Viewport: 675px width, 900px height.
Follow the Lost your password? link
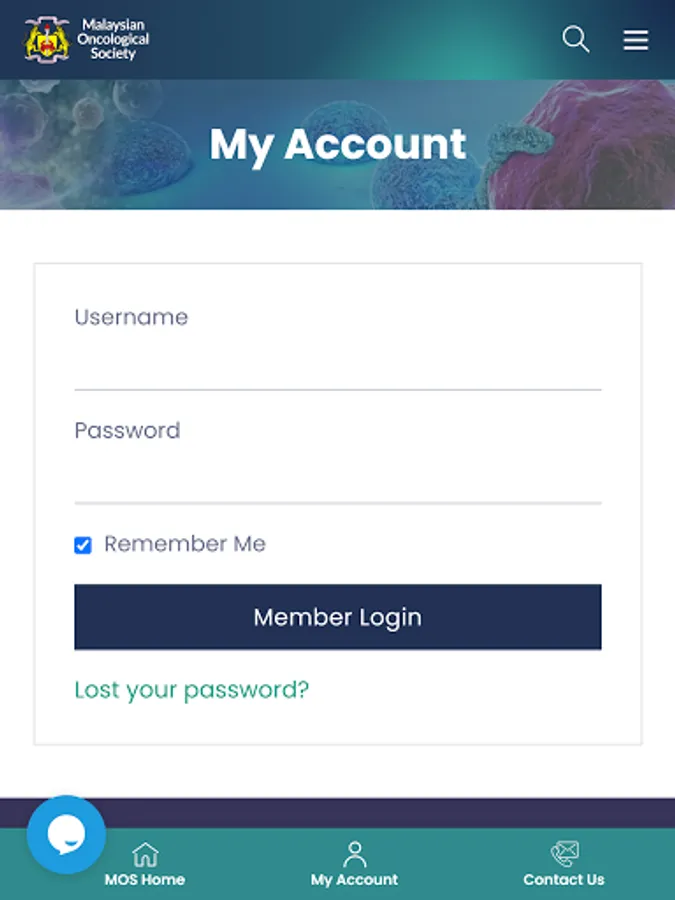tap(192, 690)
